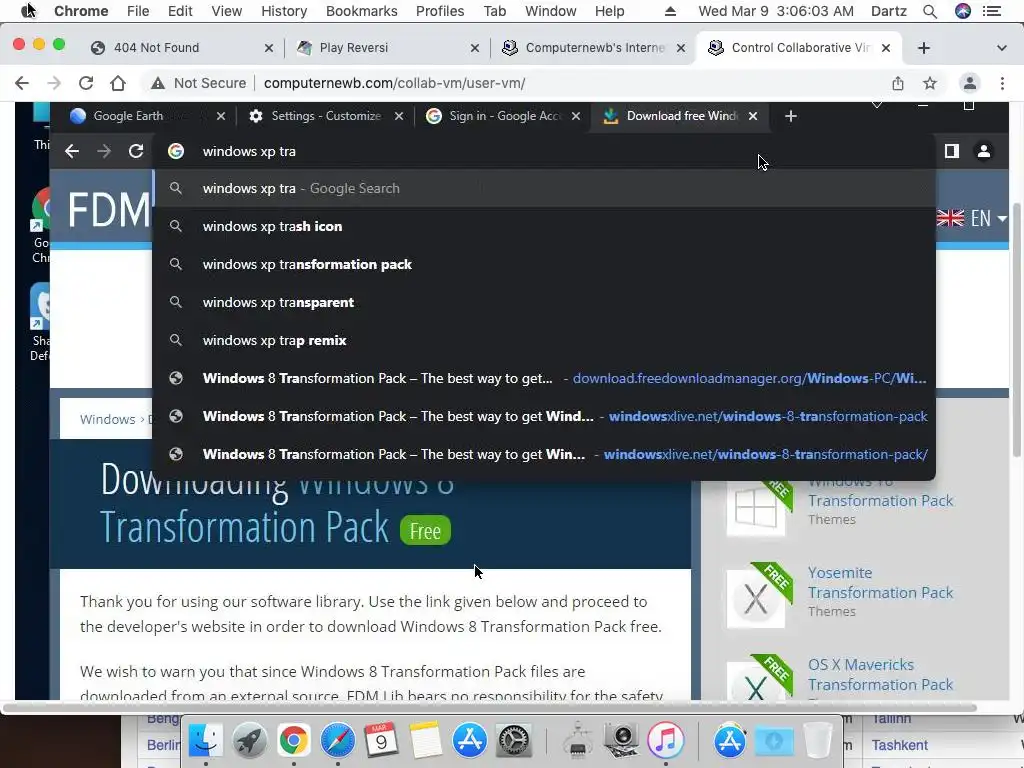Close the Play Reversi tab
The height and width of the screenshot is (768, 1024).
pos(475,48)
